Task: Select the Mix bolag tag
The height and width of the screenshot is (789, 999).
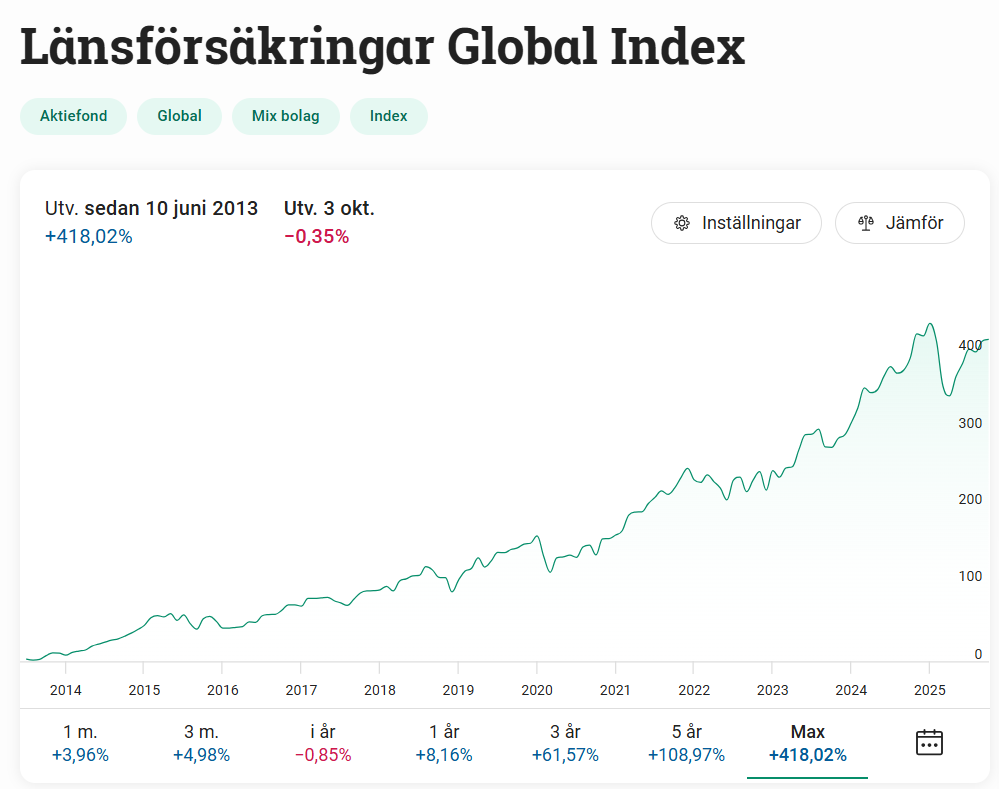Action: 286,116
